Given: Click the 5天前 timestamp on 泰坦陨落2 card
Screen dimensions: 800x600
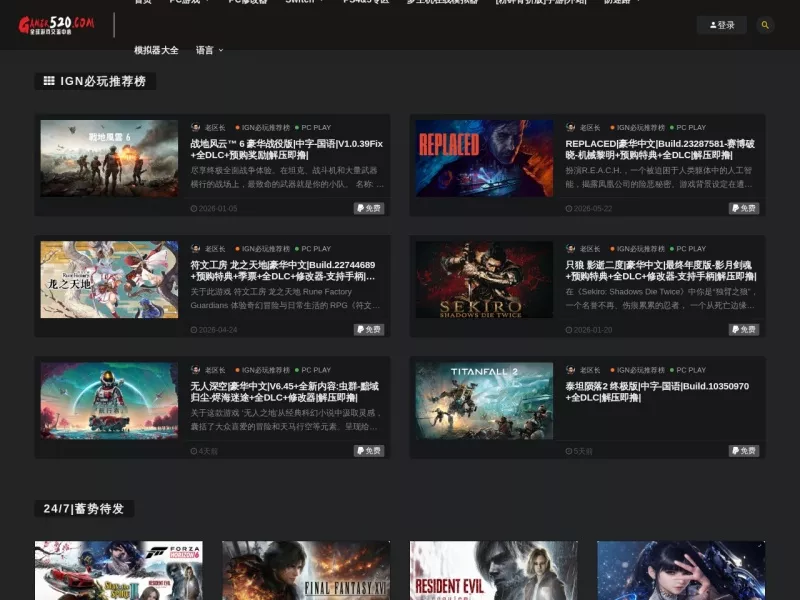Looking at the screenshot, I should [x=579, y=451].
